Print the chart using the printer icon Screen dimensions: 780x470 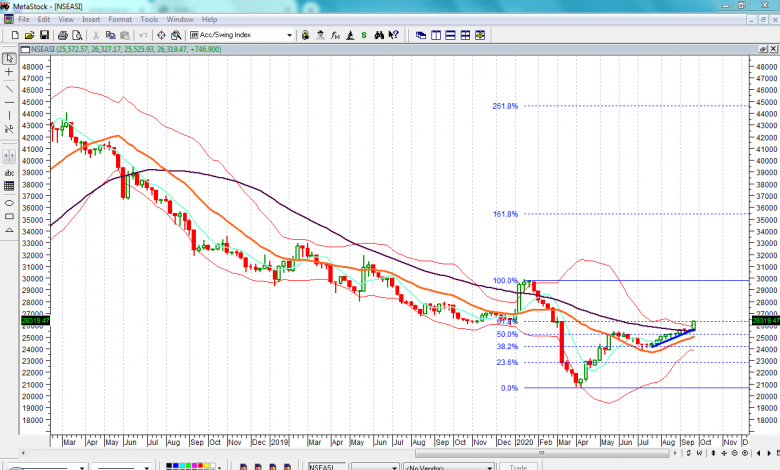pos(63,35)
